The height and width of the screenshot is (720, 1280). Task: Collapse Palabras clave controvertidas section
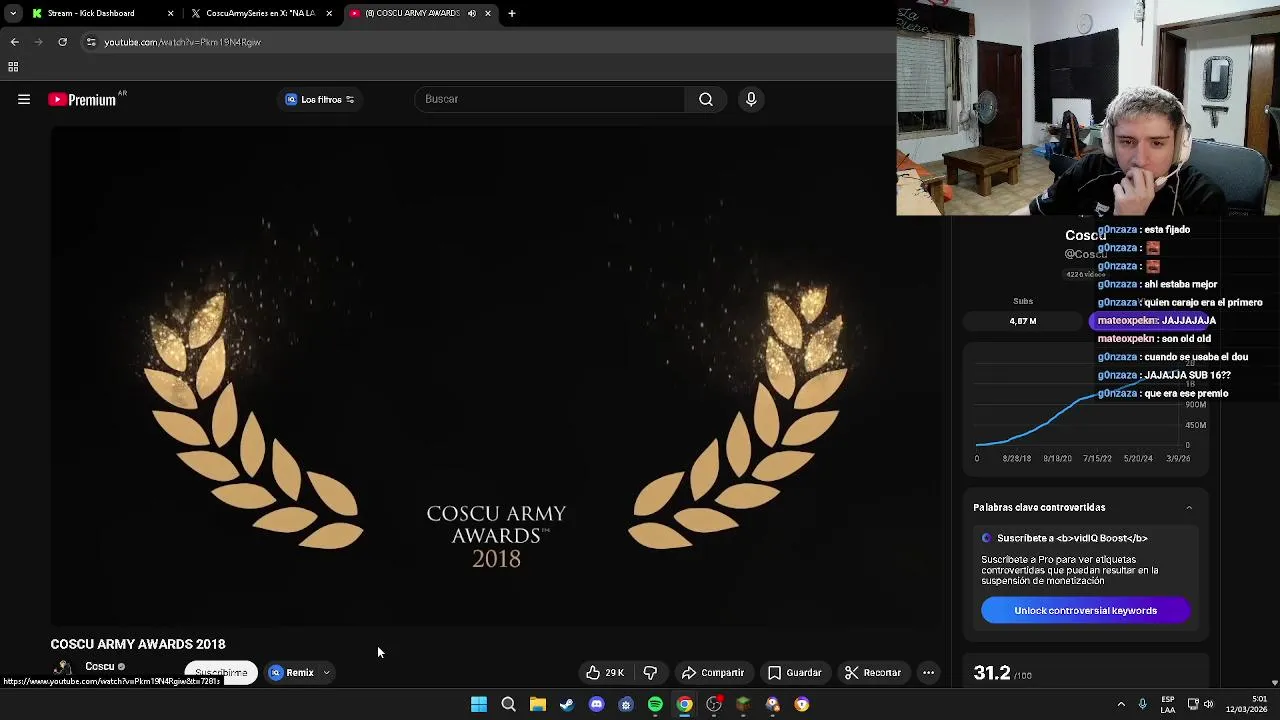click(x=1189, y=508)
